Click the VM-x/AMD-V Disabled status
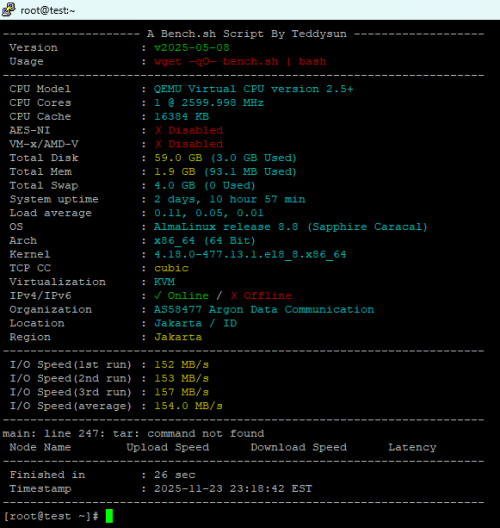Viewport: 500px width, 528px height. (x=189, y=144)
